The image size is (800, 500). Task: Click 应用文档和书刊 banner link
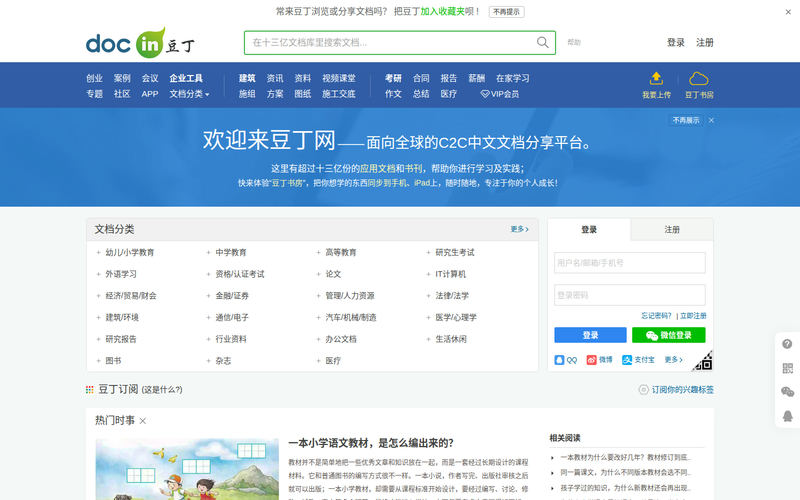[x=391, y=168]
